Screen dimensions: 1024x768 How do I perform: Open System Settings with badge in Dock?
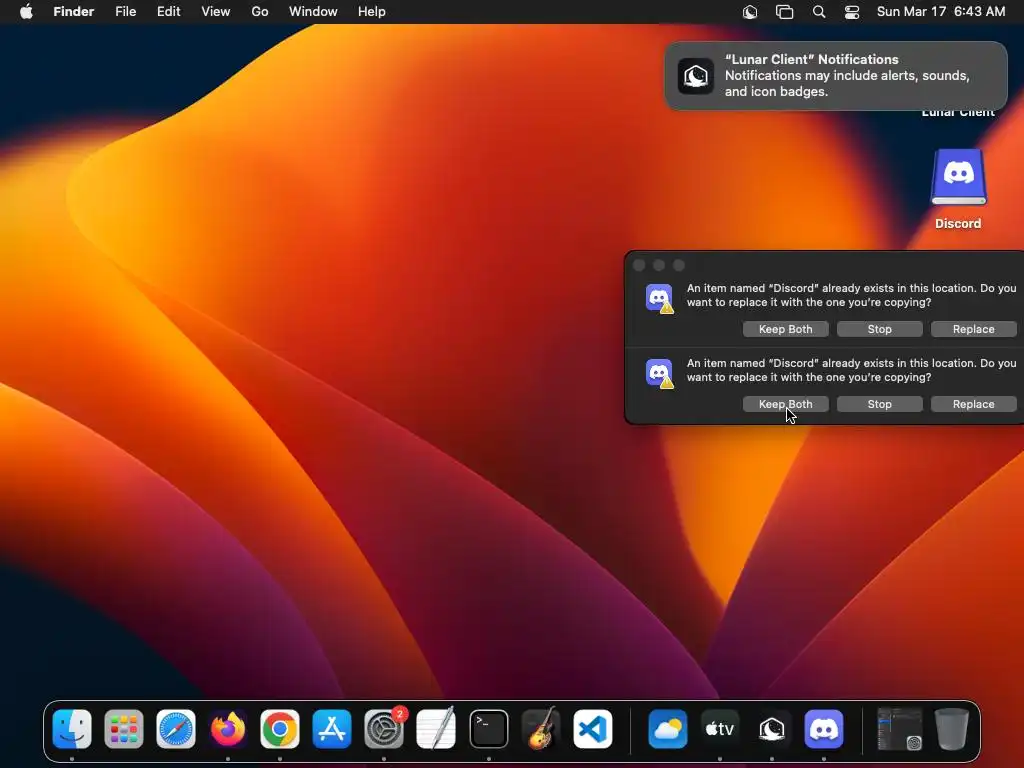coord(384,729)
